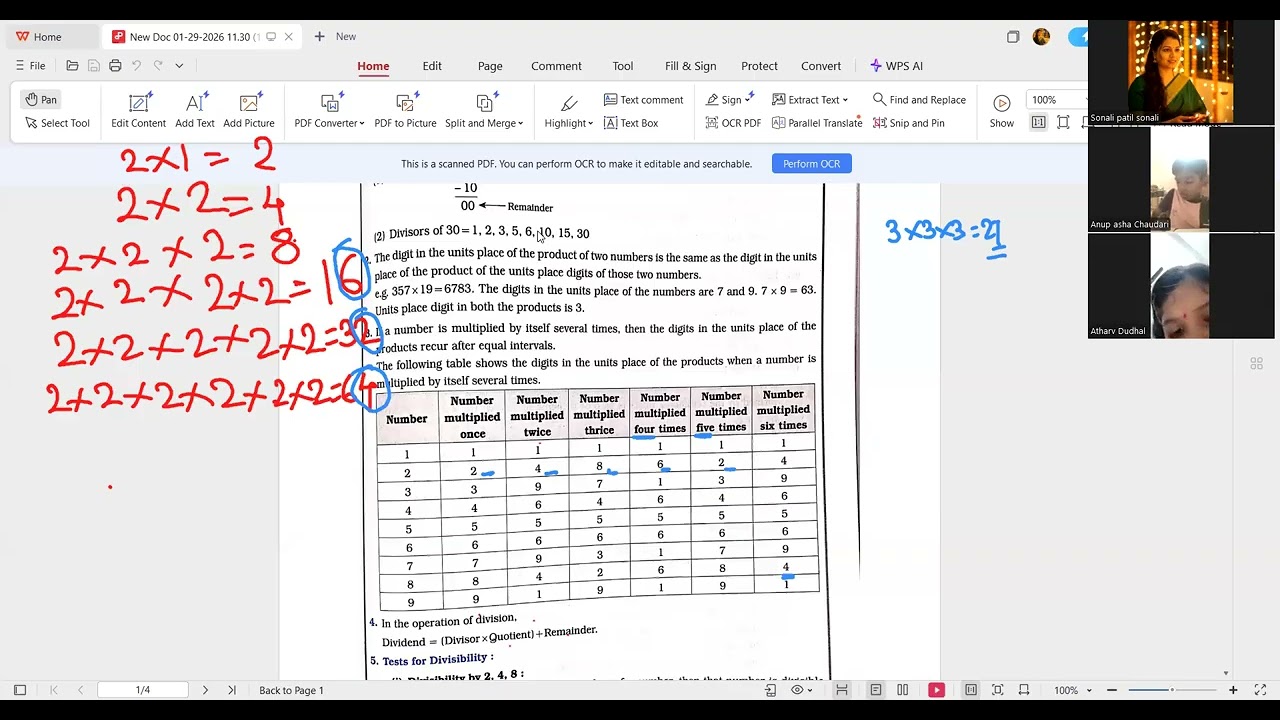Click the page number field 1/4
Screen dimensions: 1280x720
click(143, 690)
